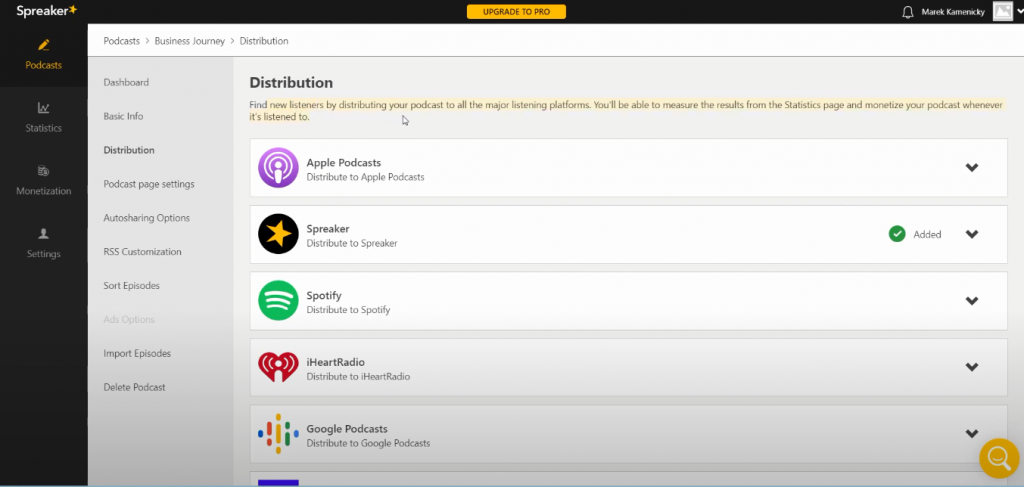This screenshot has height=487, width=1024.
Task: Click the Google Podcasts logo icon
Action: pyautogui.click(x=278, y=433)
